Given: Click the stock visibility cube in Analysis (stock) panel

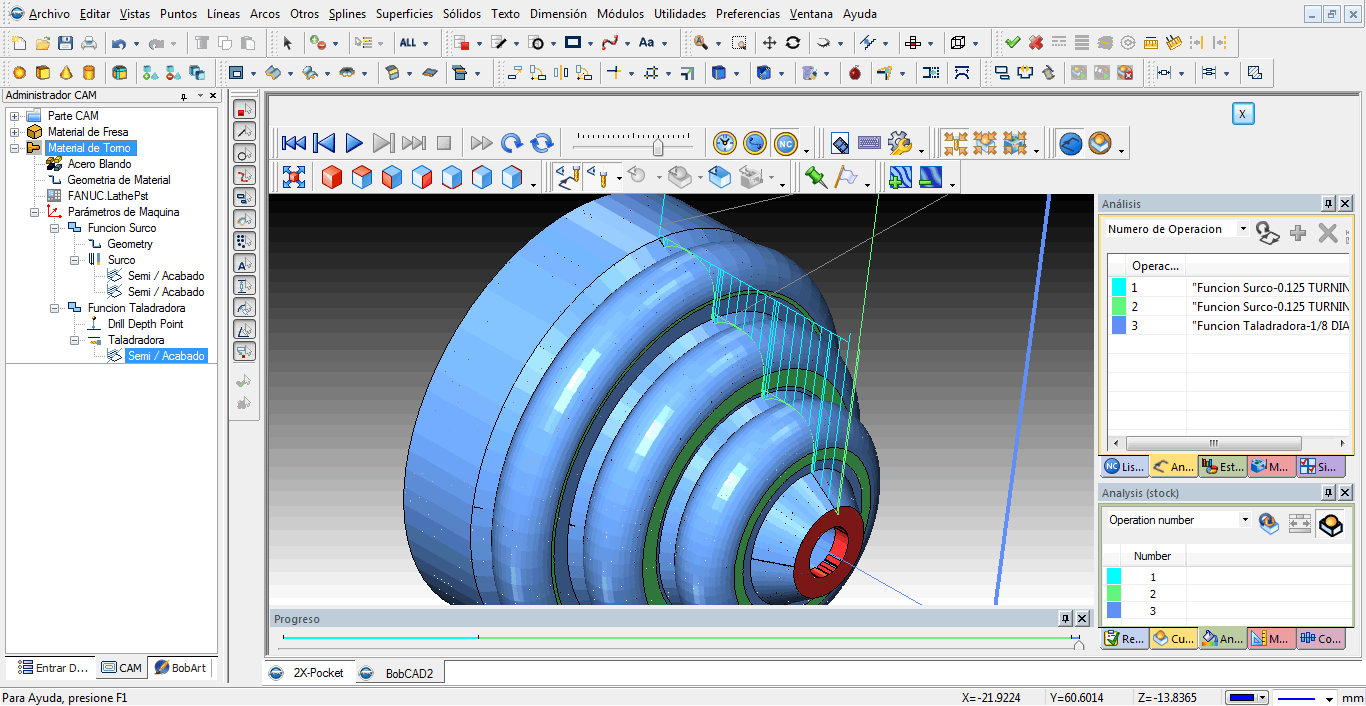Looking at the screenshot, I should (x=1330, y=522).
